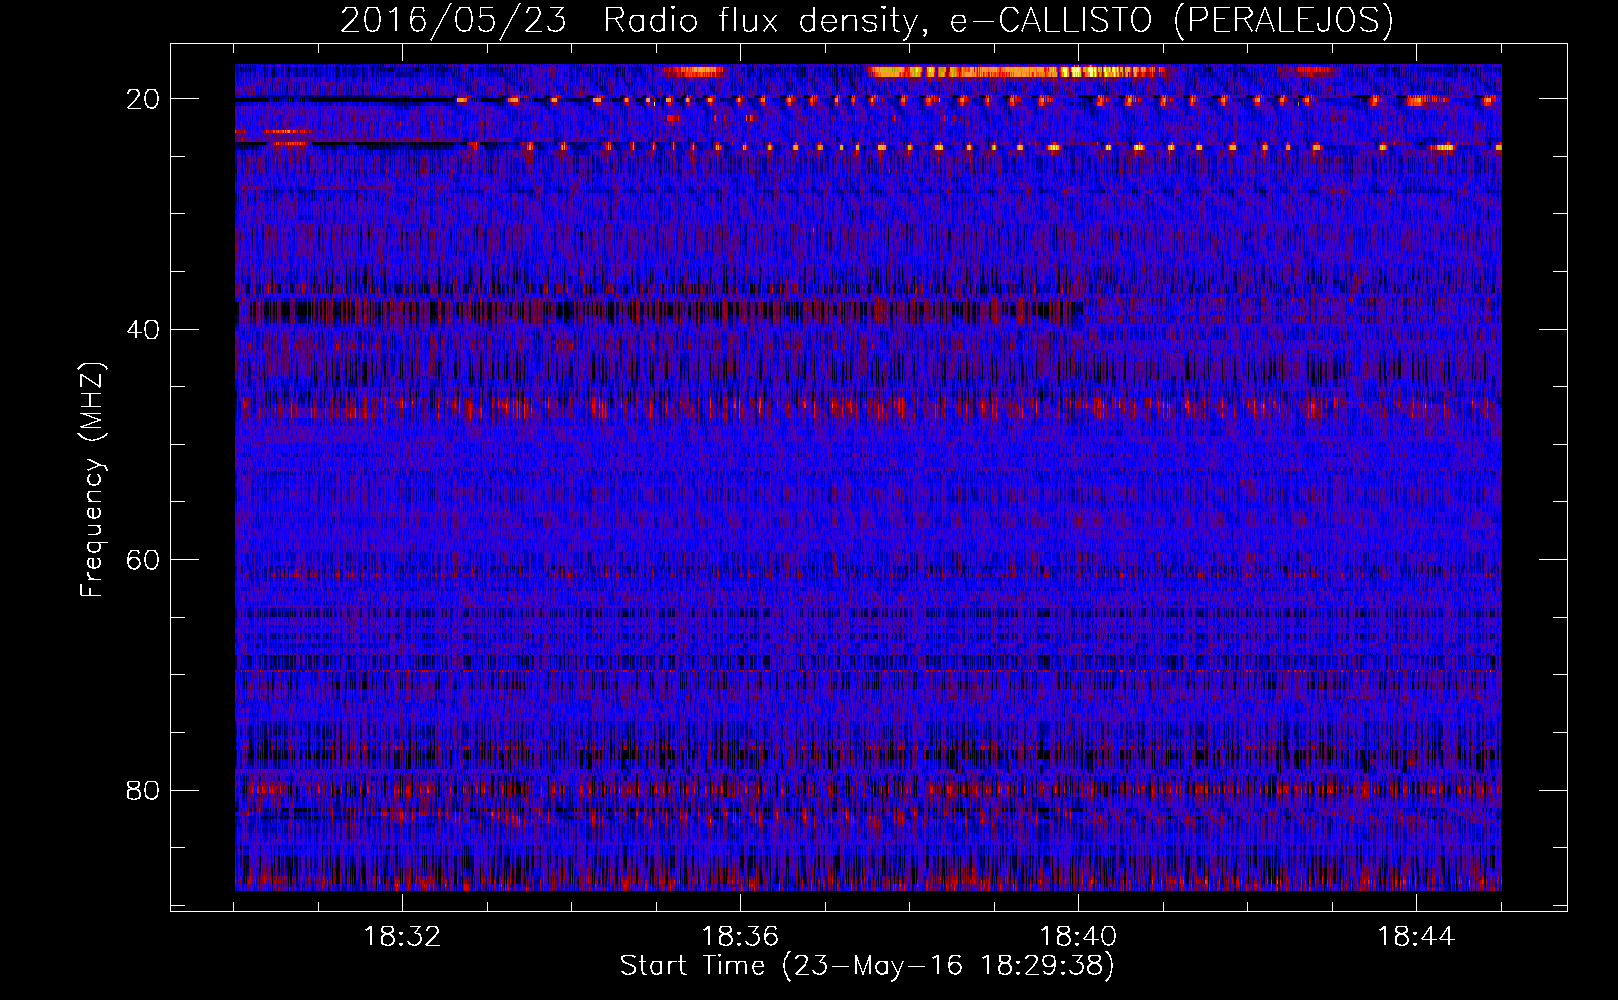This screenshot has height=1000, width=1618.
Task: Click the 18:32 time tick label
Action: coord(402,937)
